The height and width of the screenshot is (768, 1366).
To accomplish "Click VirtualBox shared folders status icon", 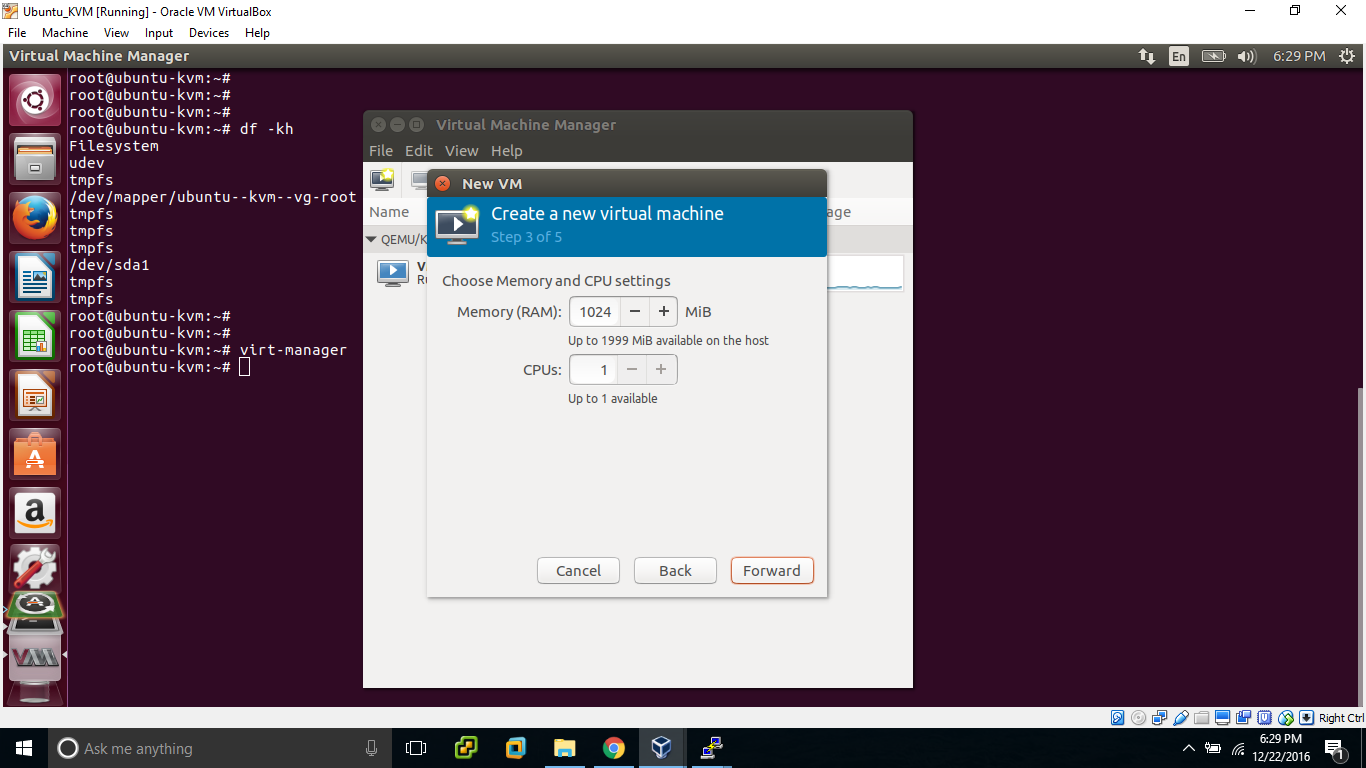I will point(1201,718).
